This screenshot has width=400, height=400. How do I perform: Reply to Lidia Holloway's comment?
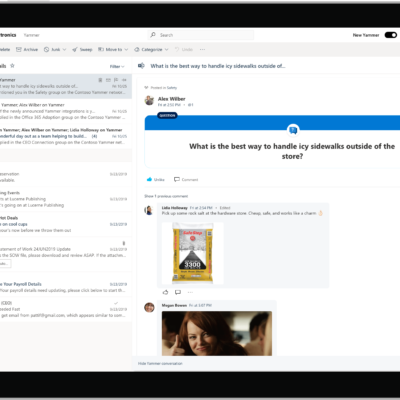(178, 292)
